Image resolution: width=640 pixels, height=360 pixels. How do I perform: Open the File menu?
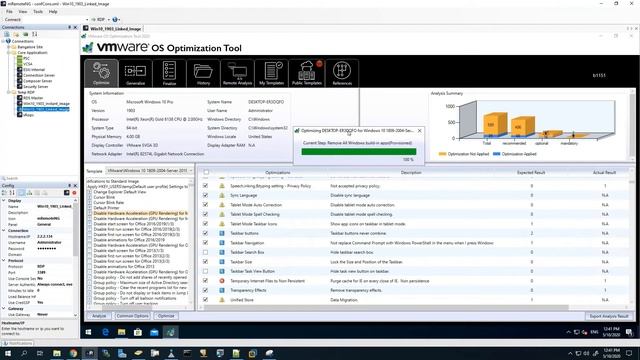point(9,12)
